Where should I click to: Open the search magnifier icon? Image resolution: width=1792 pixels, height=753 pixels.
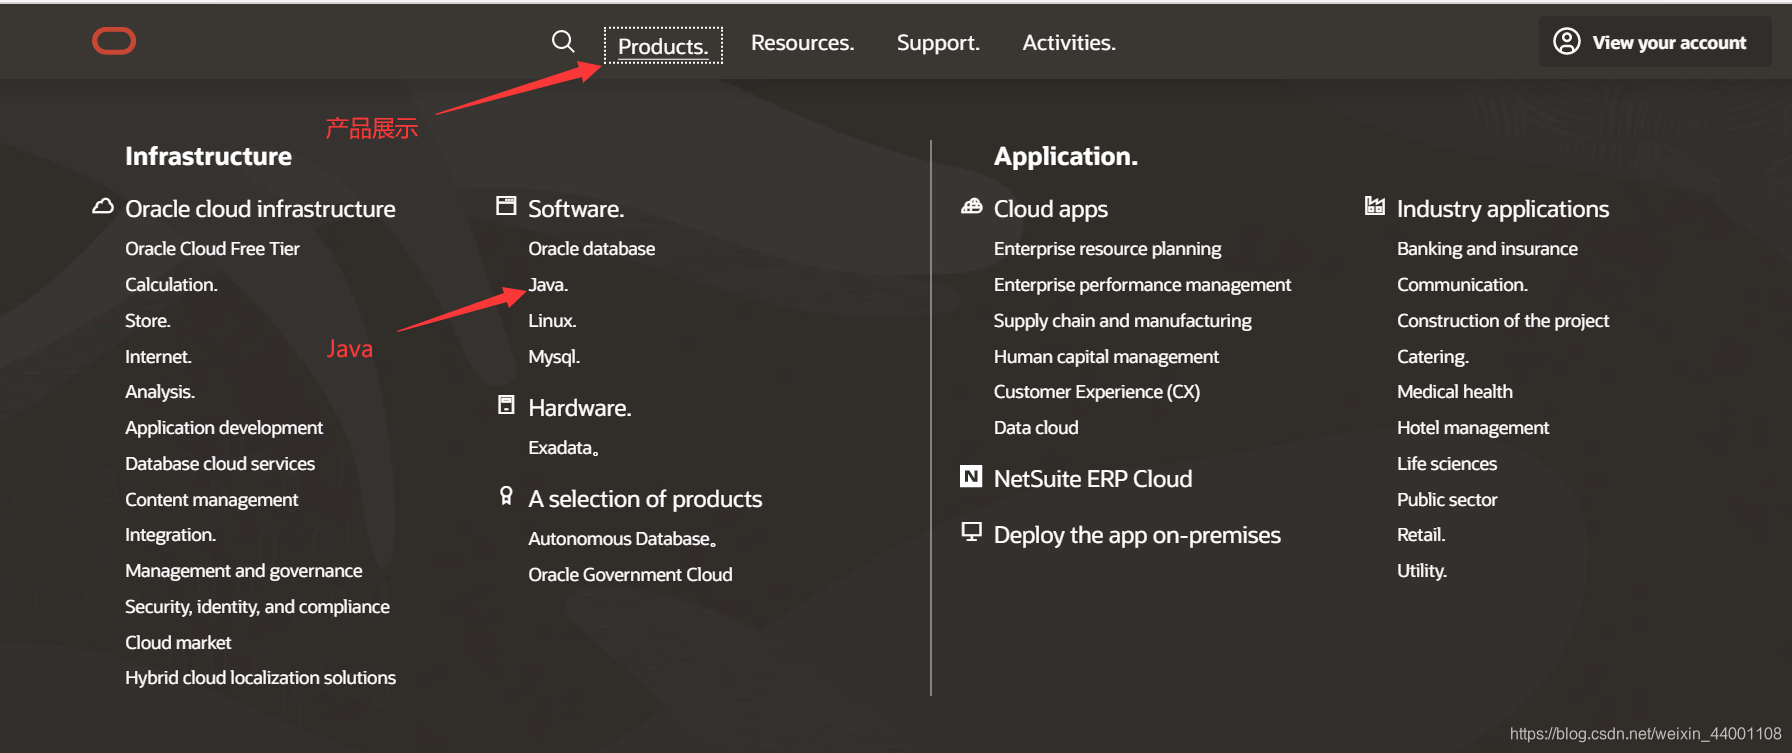tap(563, 41)
